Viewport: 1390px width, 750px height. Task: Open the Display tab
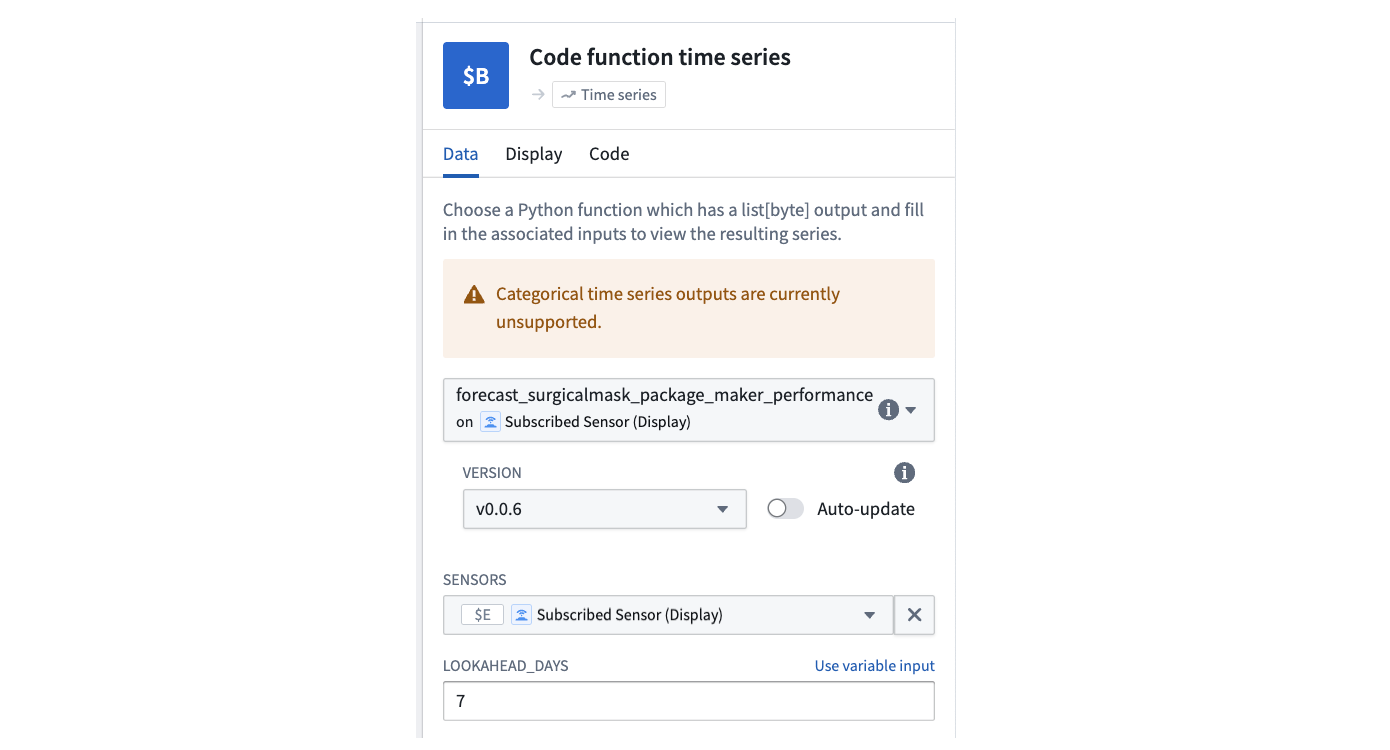pos(533,154)
